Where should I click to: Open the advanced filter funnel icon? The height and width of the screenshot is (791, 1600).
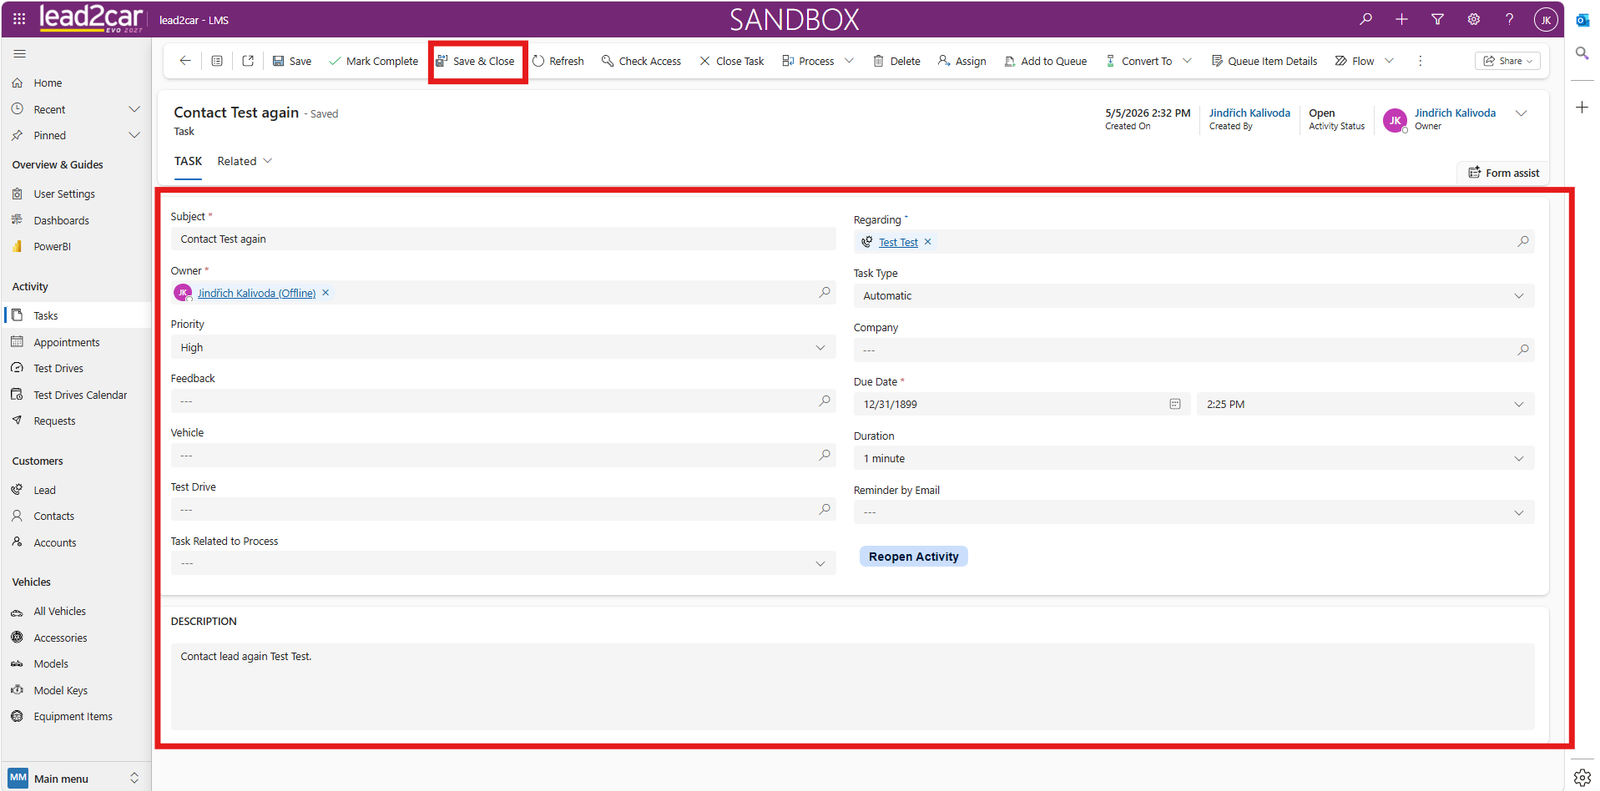click(x=1437, y=19)
